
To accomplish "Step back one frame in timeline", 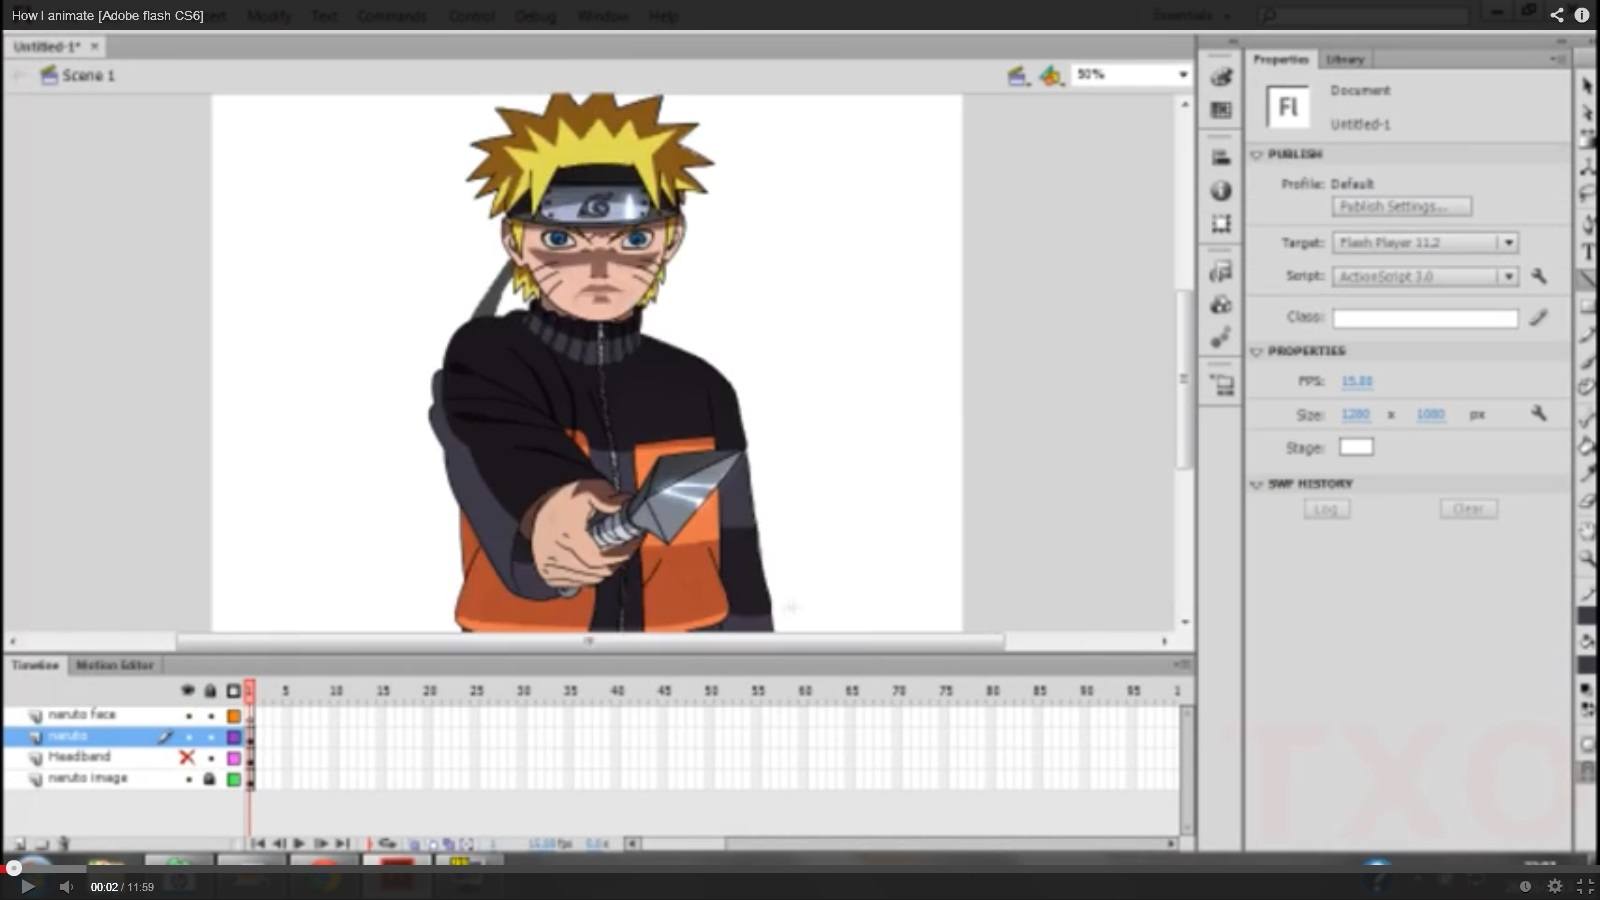I will (x=279, y=844).
